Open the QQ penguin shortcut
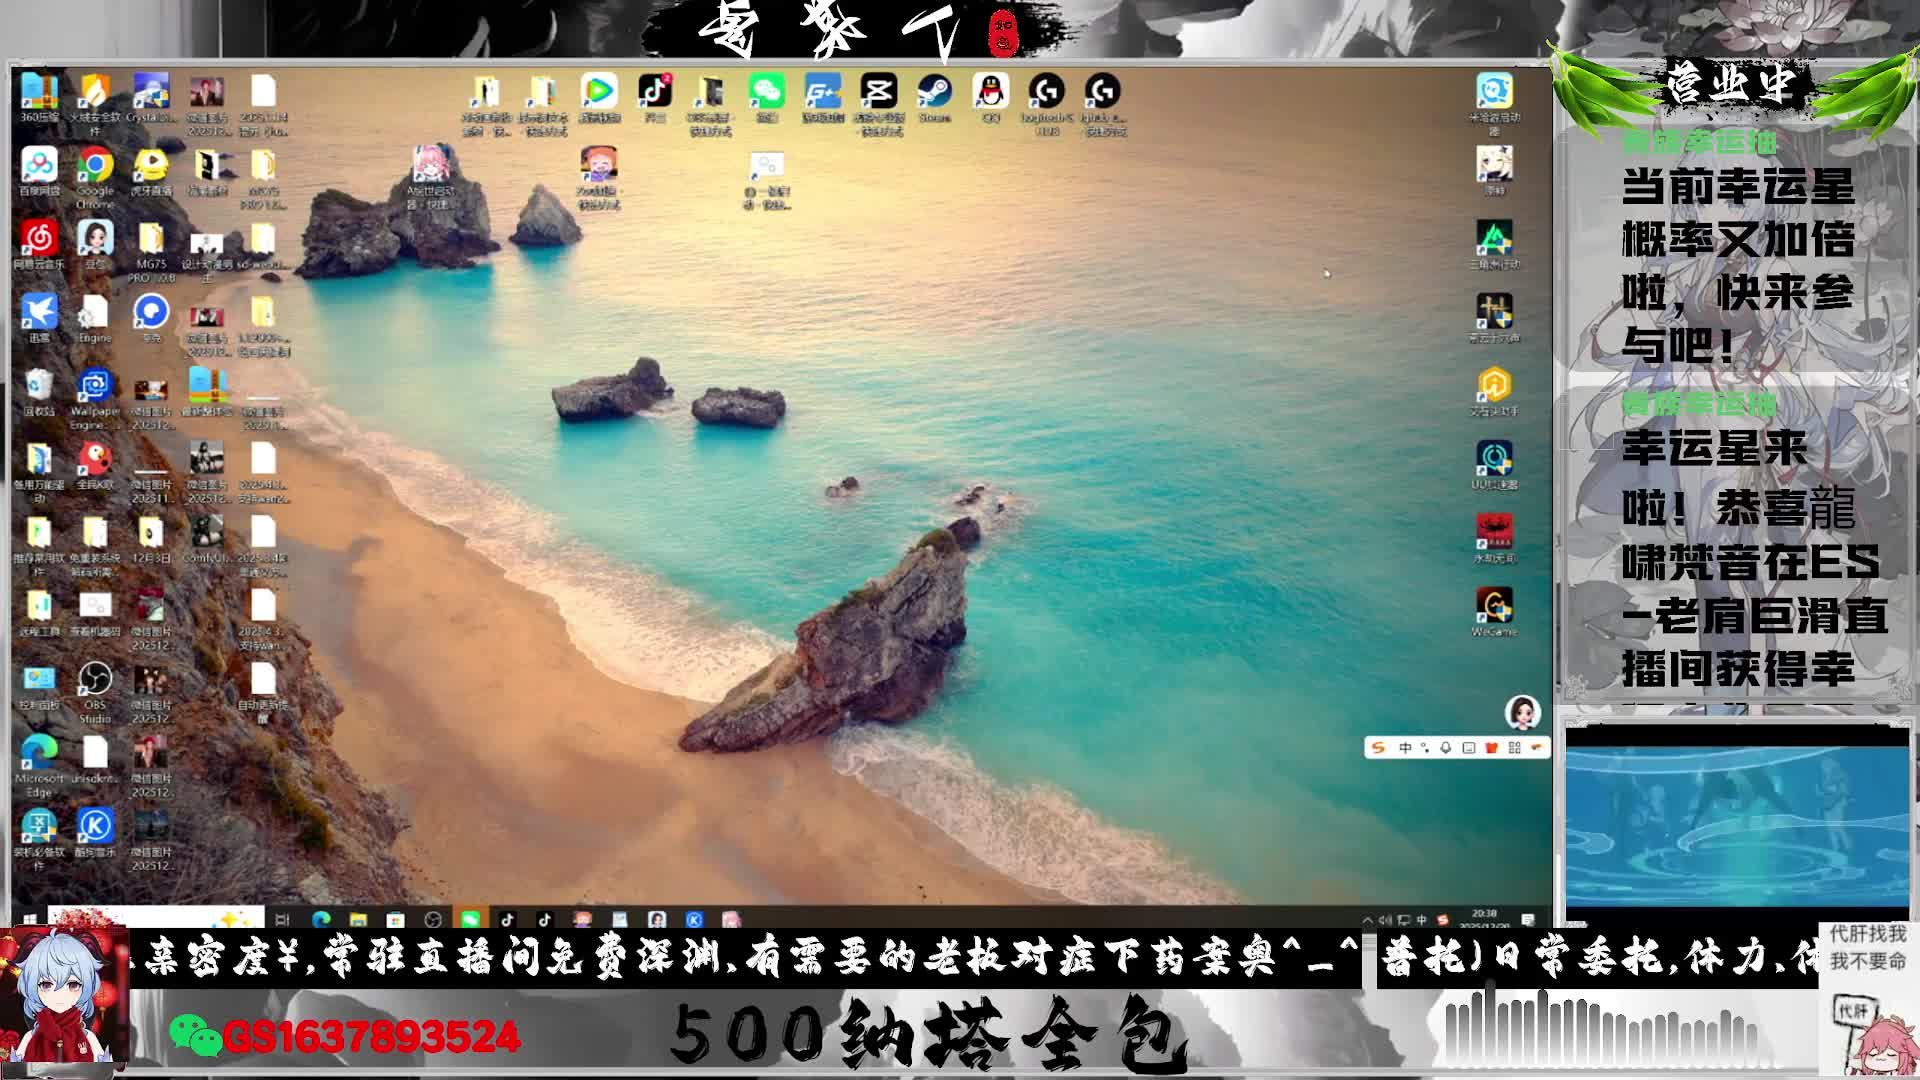The width and height of the screenshot is (1920, 1080). tap(991, 92)
